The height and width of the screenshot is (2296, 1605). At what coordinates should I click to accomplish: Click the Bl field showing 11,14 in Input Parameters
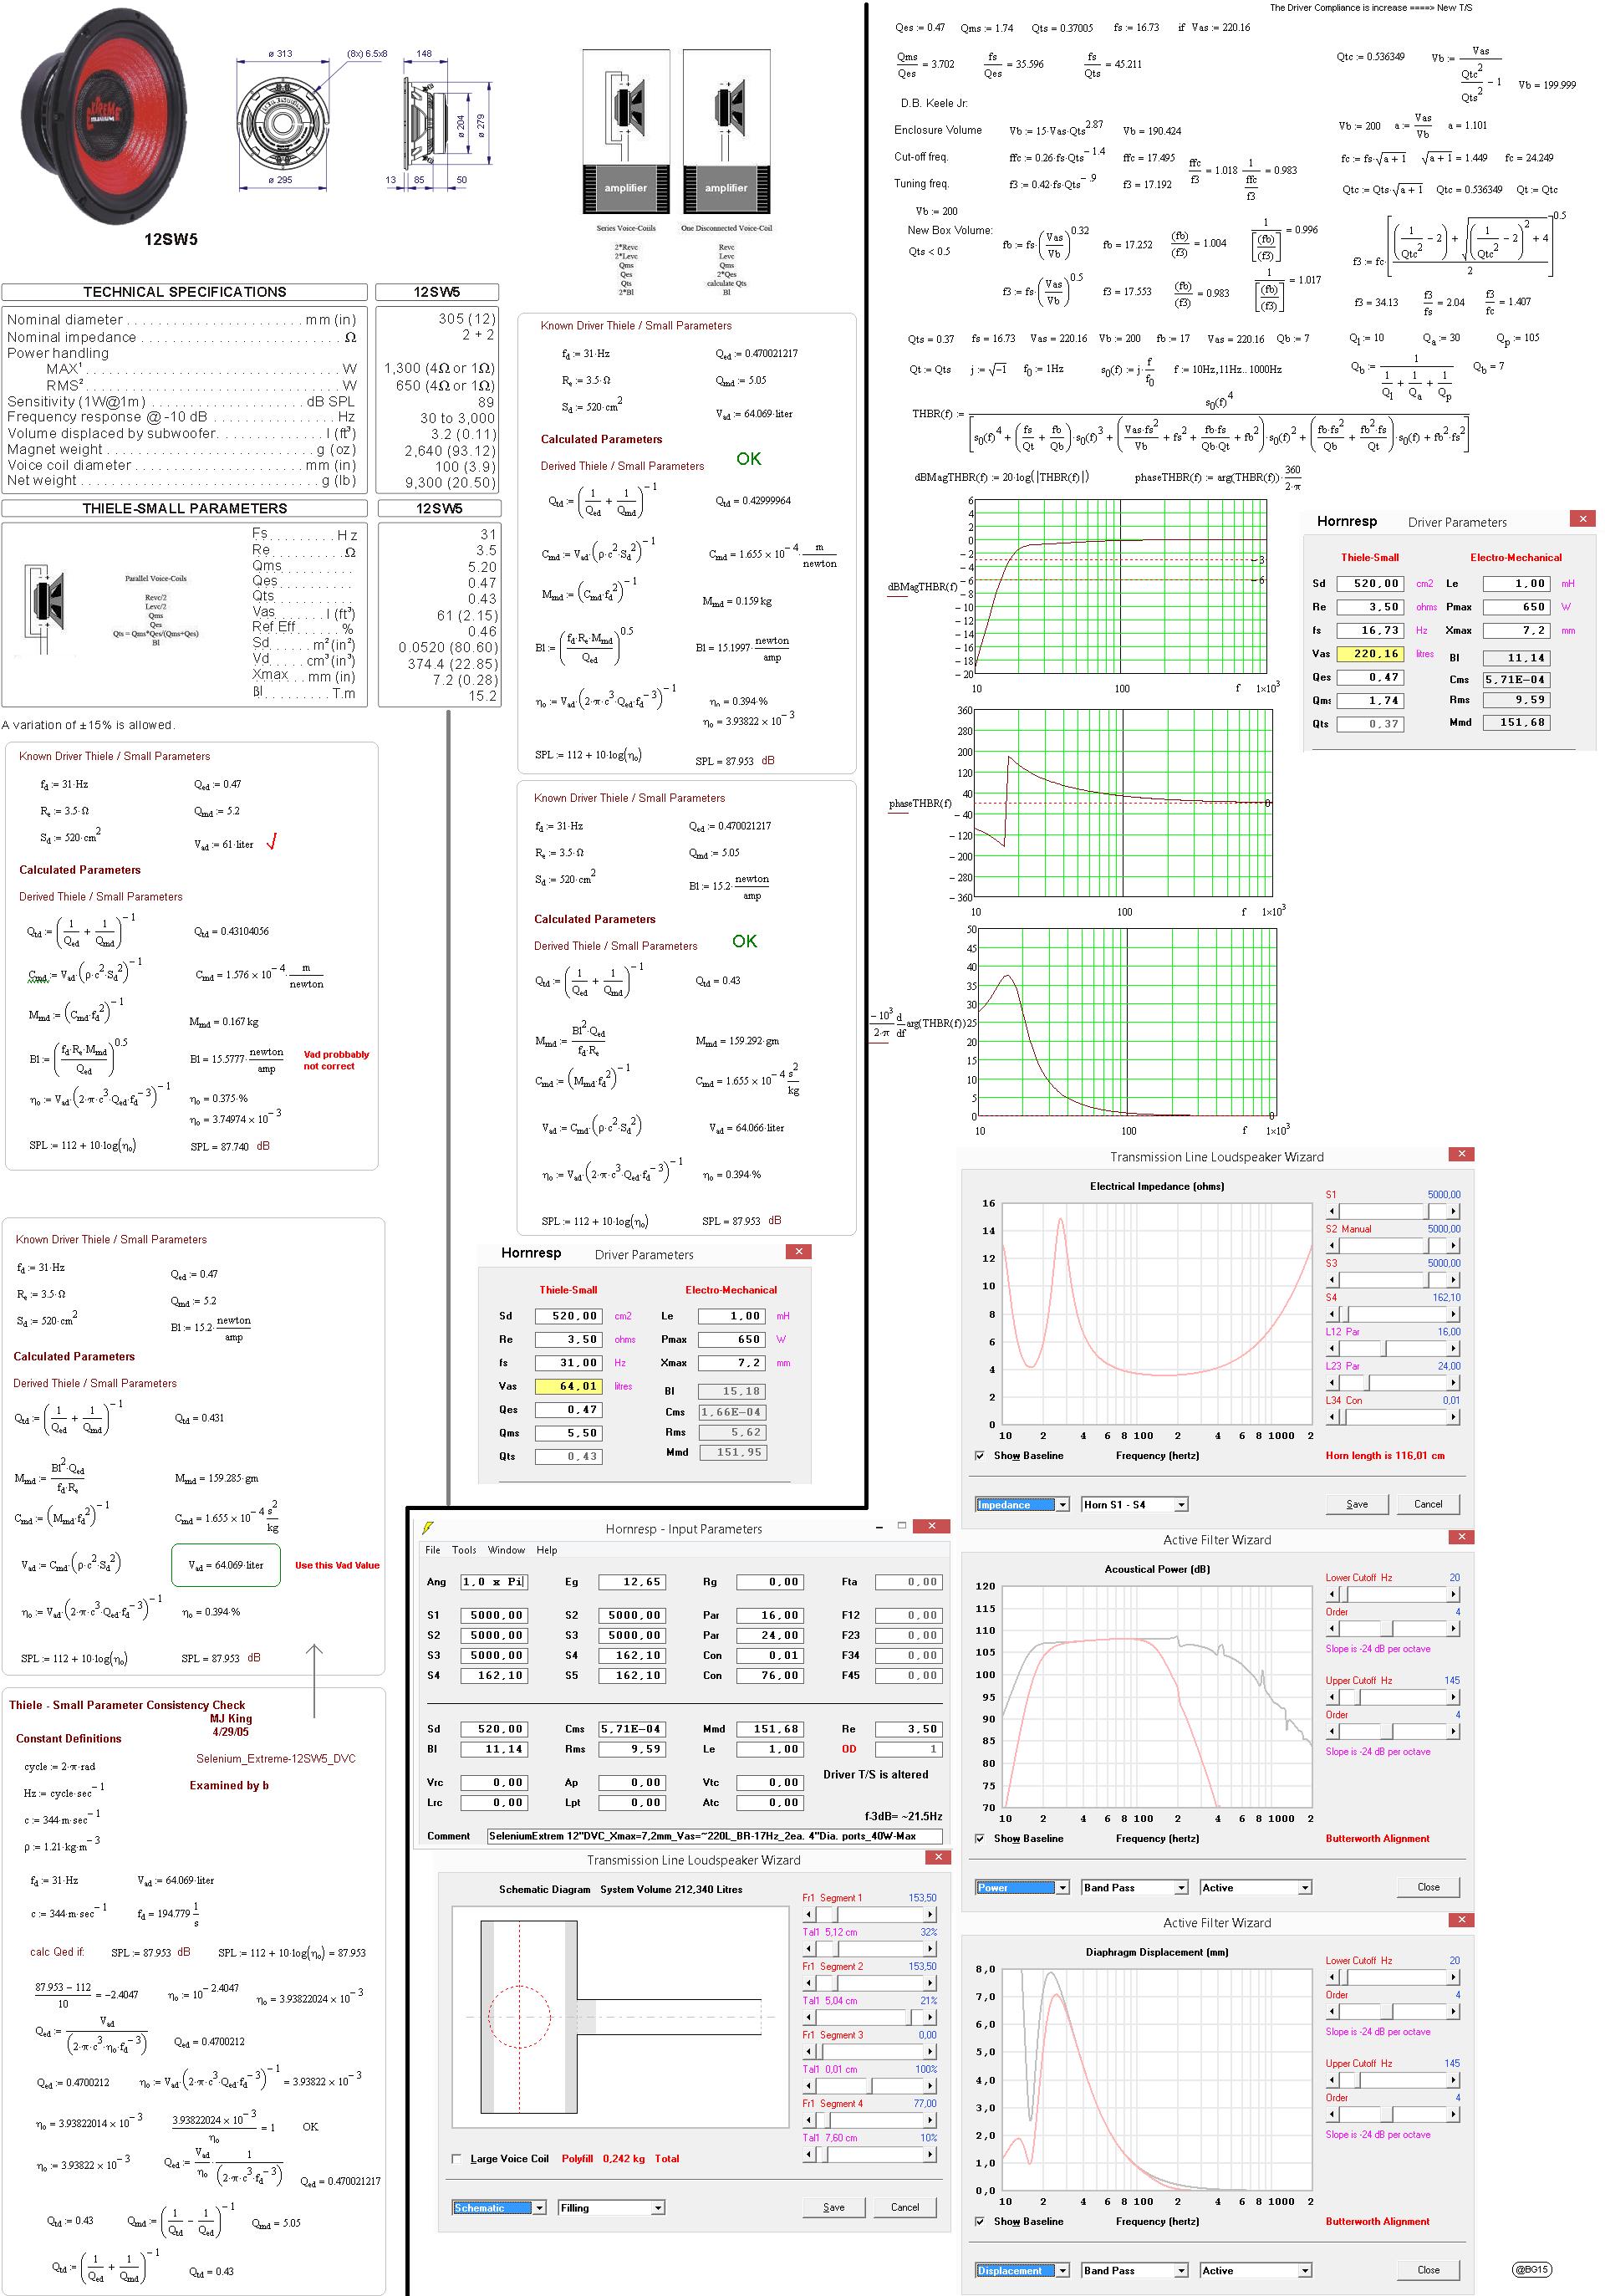point(493,1749)
